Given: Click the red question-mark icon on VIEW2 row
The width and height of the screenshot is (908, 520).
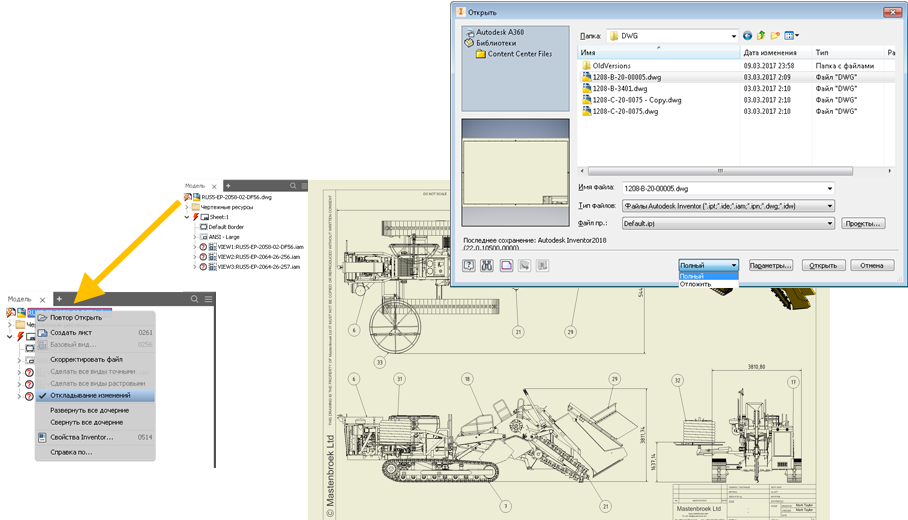Looking at the screenshot, I should coord(203,257).
